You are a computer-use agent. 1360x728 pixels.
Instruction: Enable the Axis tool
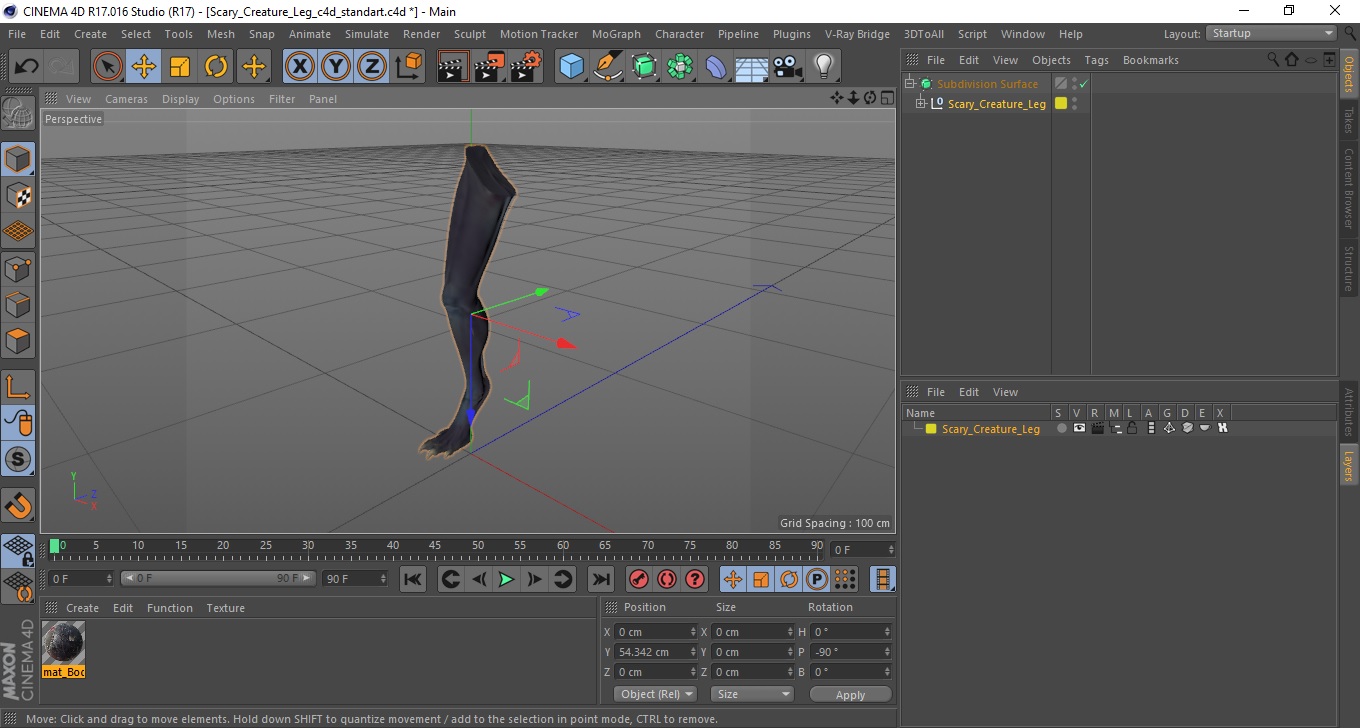tap(18, 387)
